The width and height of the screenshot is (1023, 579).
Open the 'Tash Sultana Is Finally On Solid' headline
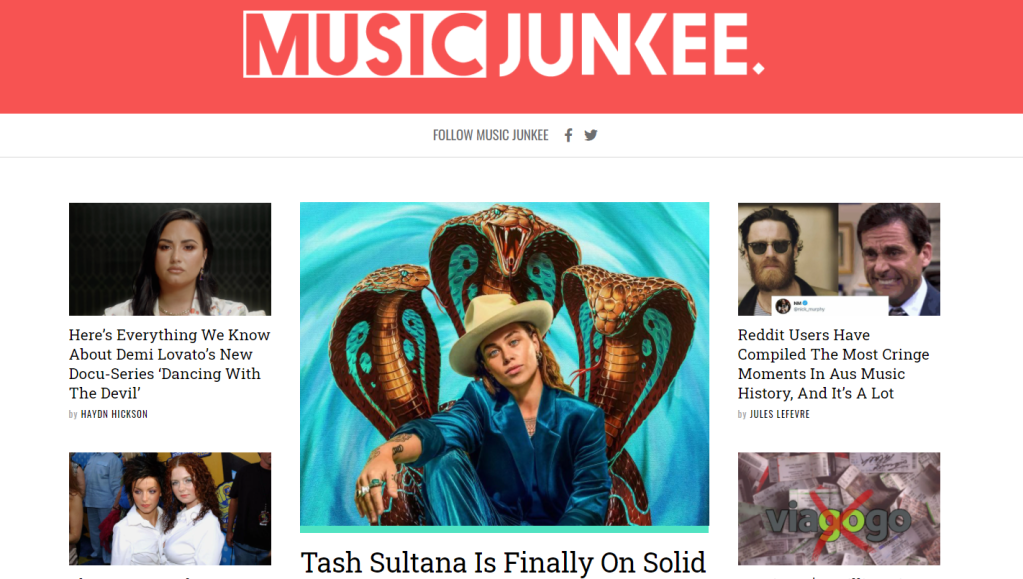(503, 563)
